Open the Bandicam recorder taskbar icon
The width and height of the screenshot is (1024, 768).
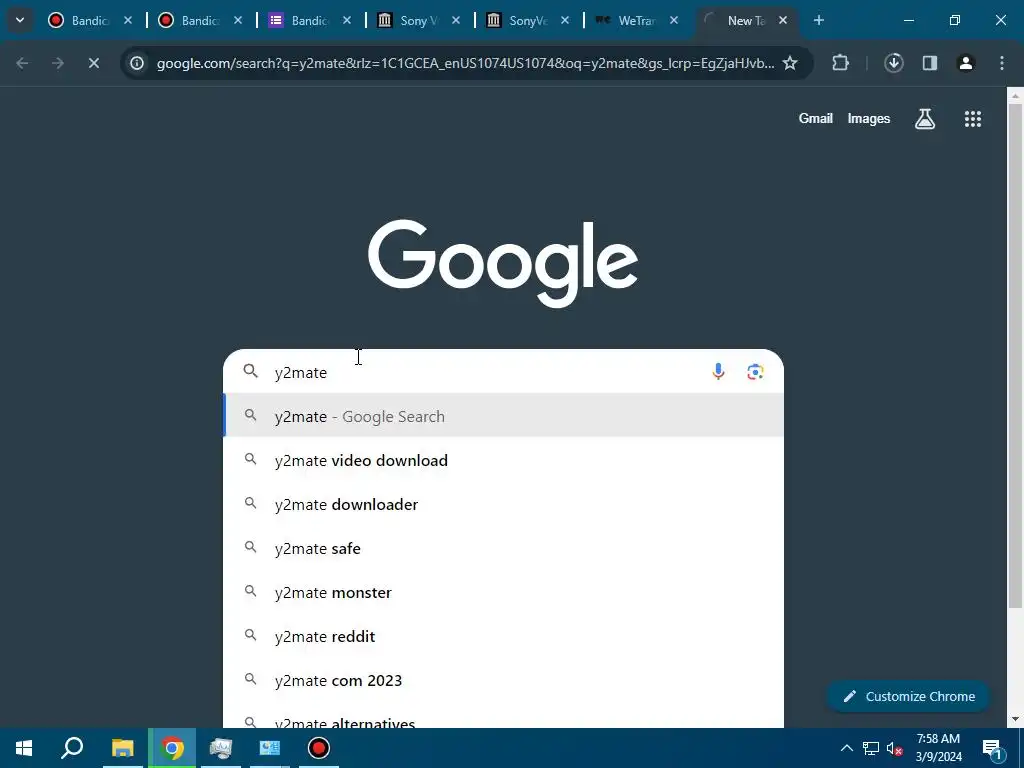319,748
